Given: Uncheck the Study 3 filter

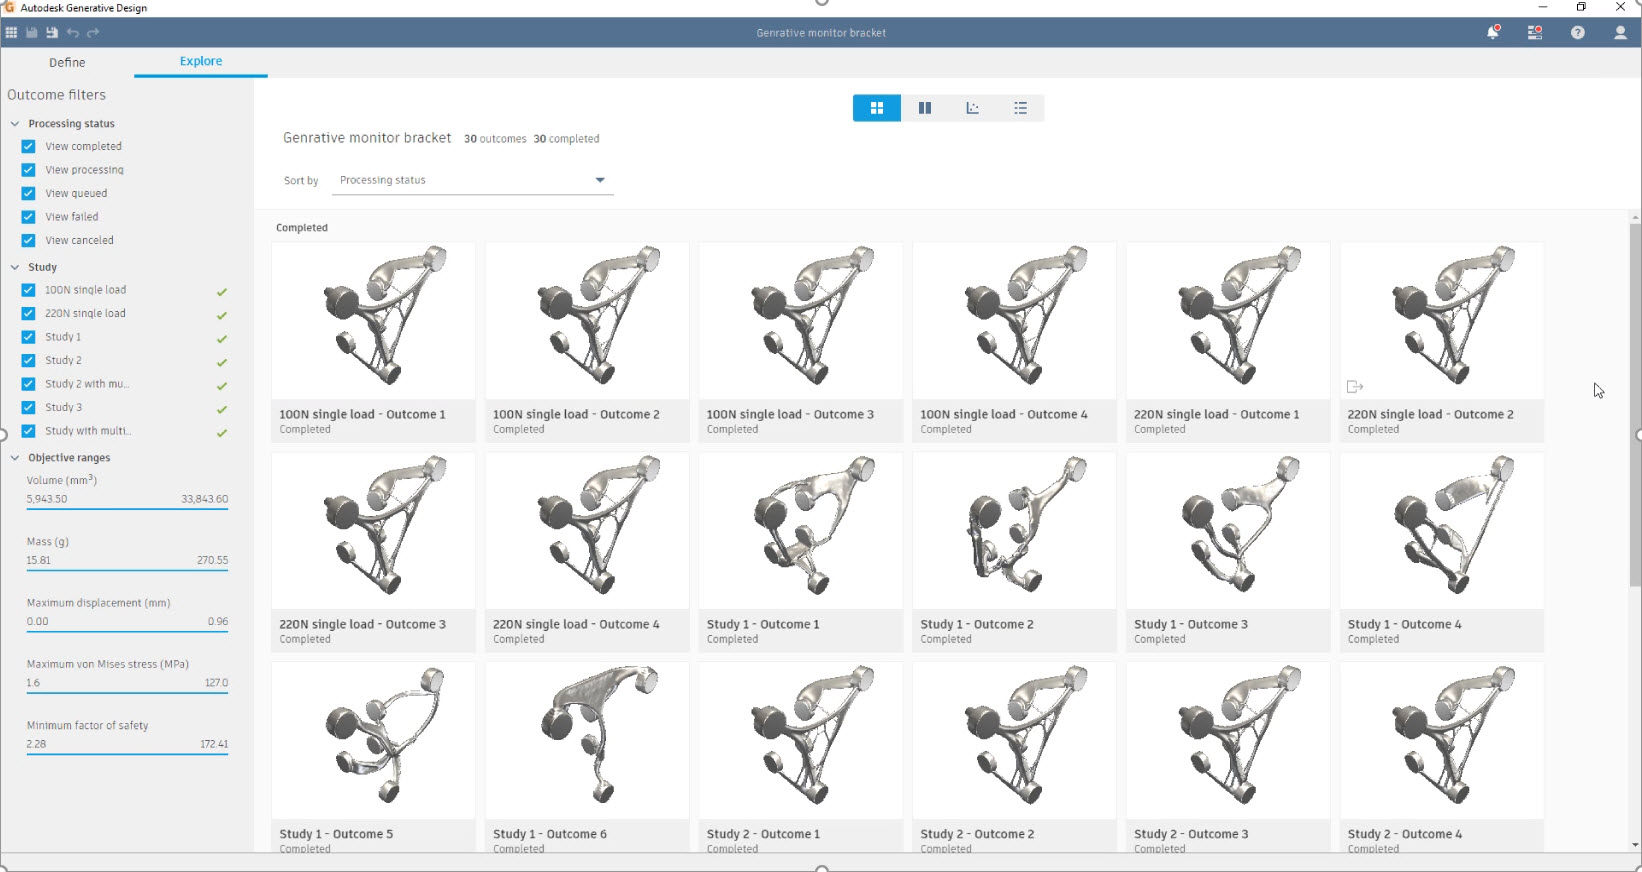Looking at the screenshot, I should [x=28, y=407].
